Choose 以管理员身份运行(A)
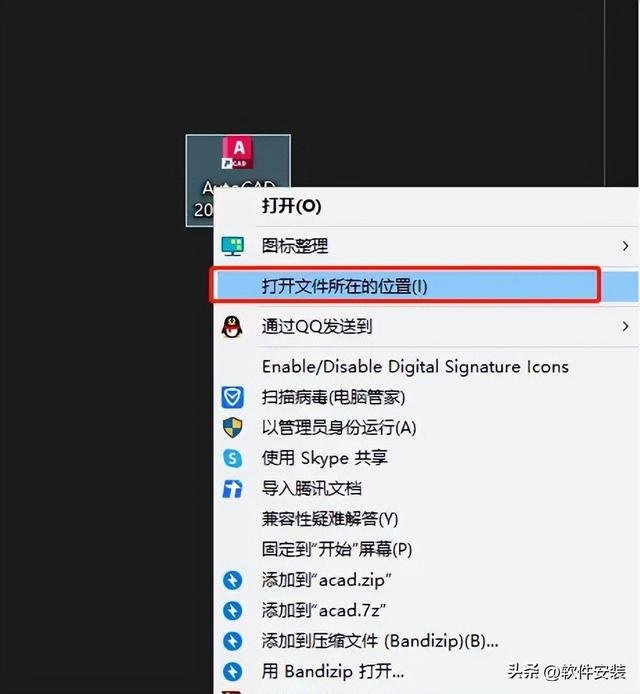This screenshot has width=640, height=694. 426,428
